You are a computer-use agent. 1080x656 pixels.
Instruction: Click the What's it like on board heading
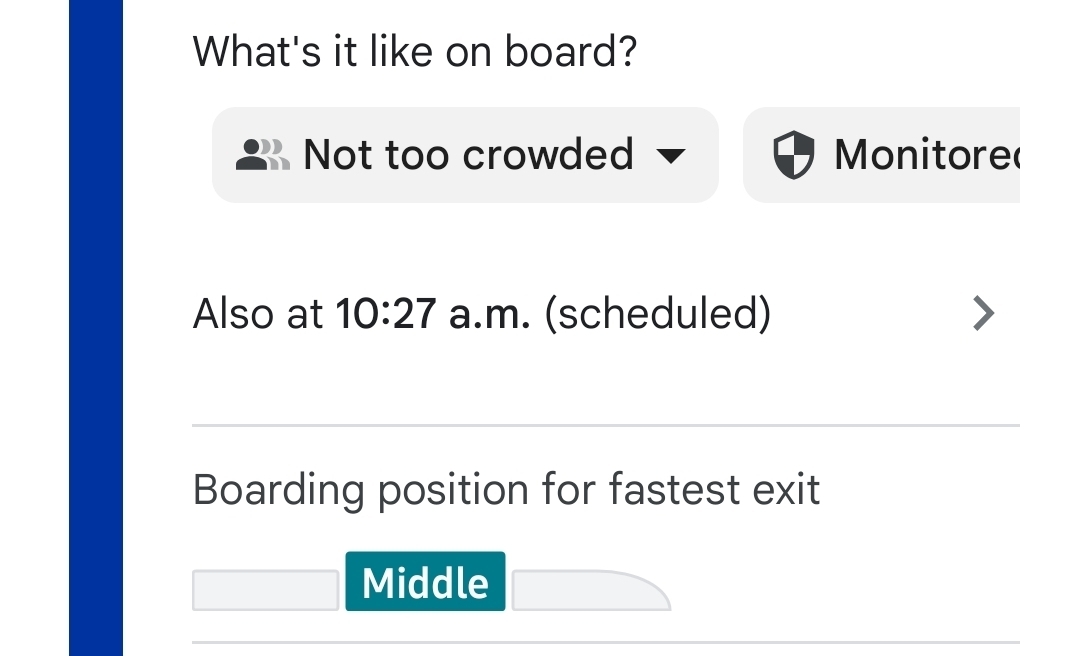click(414, 51)
